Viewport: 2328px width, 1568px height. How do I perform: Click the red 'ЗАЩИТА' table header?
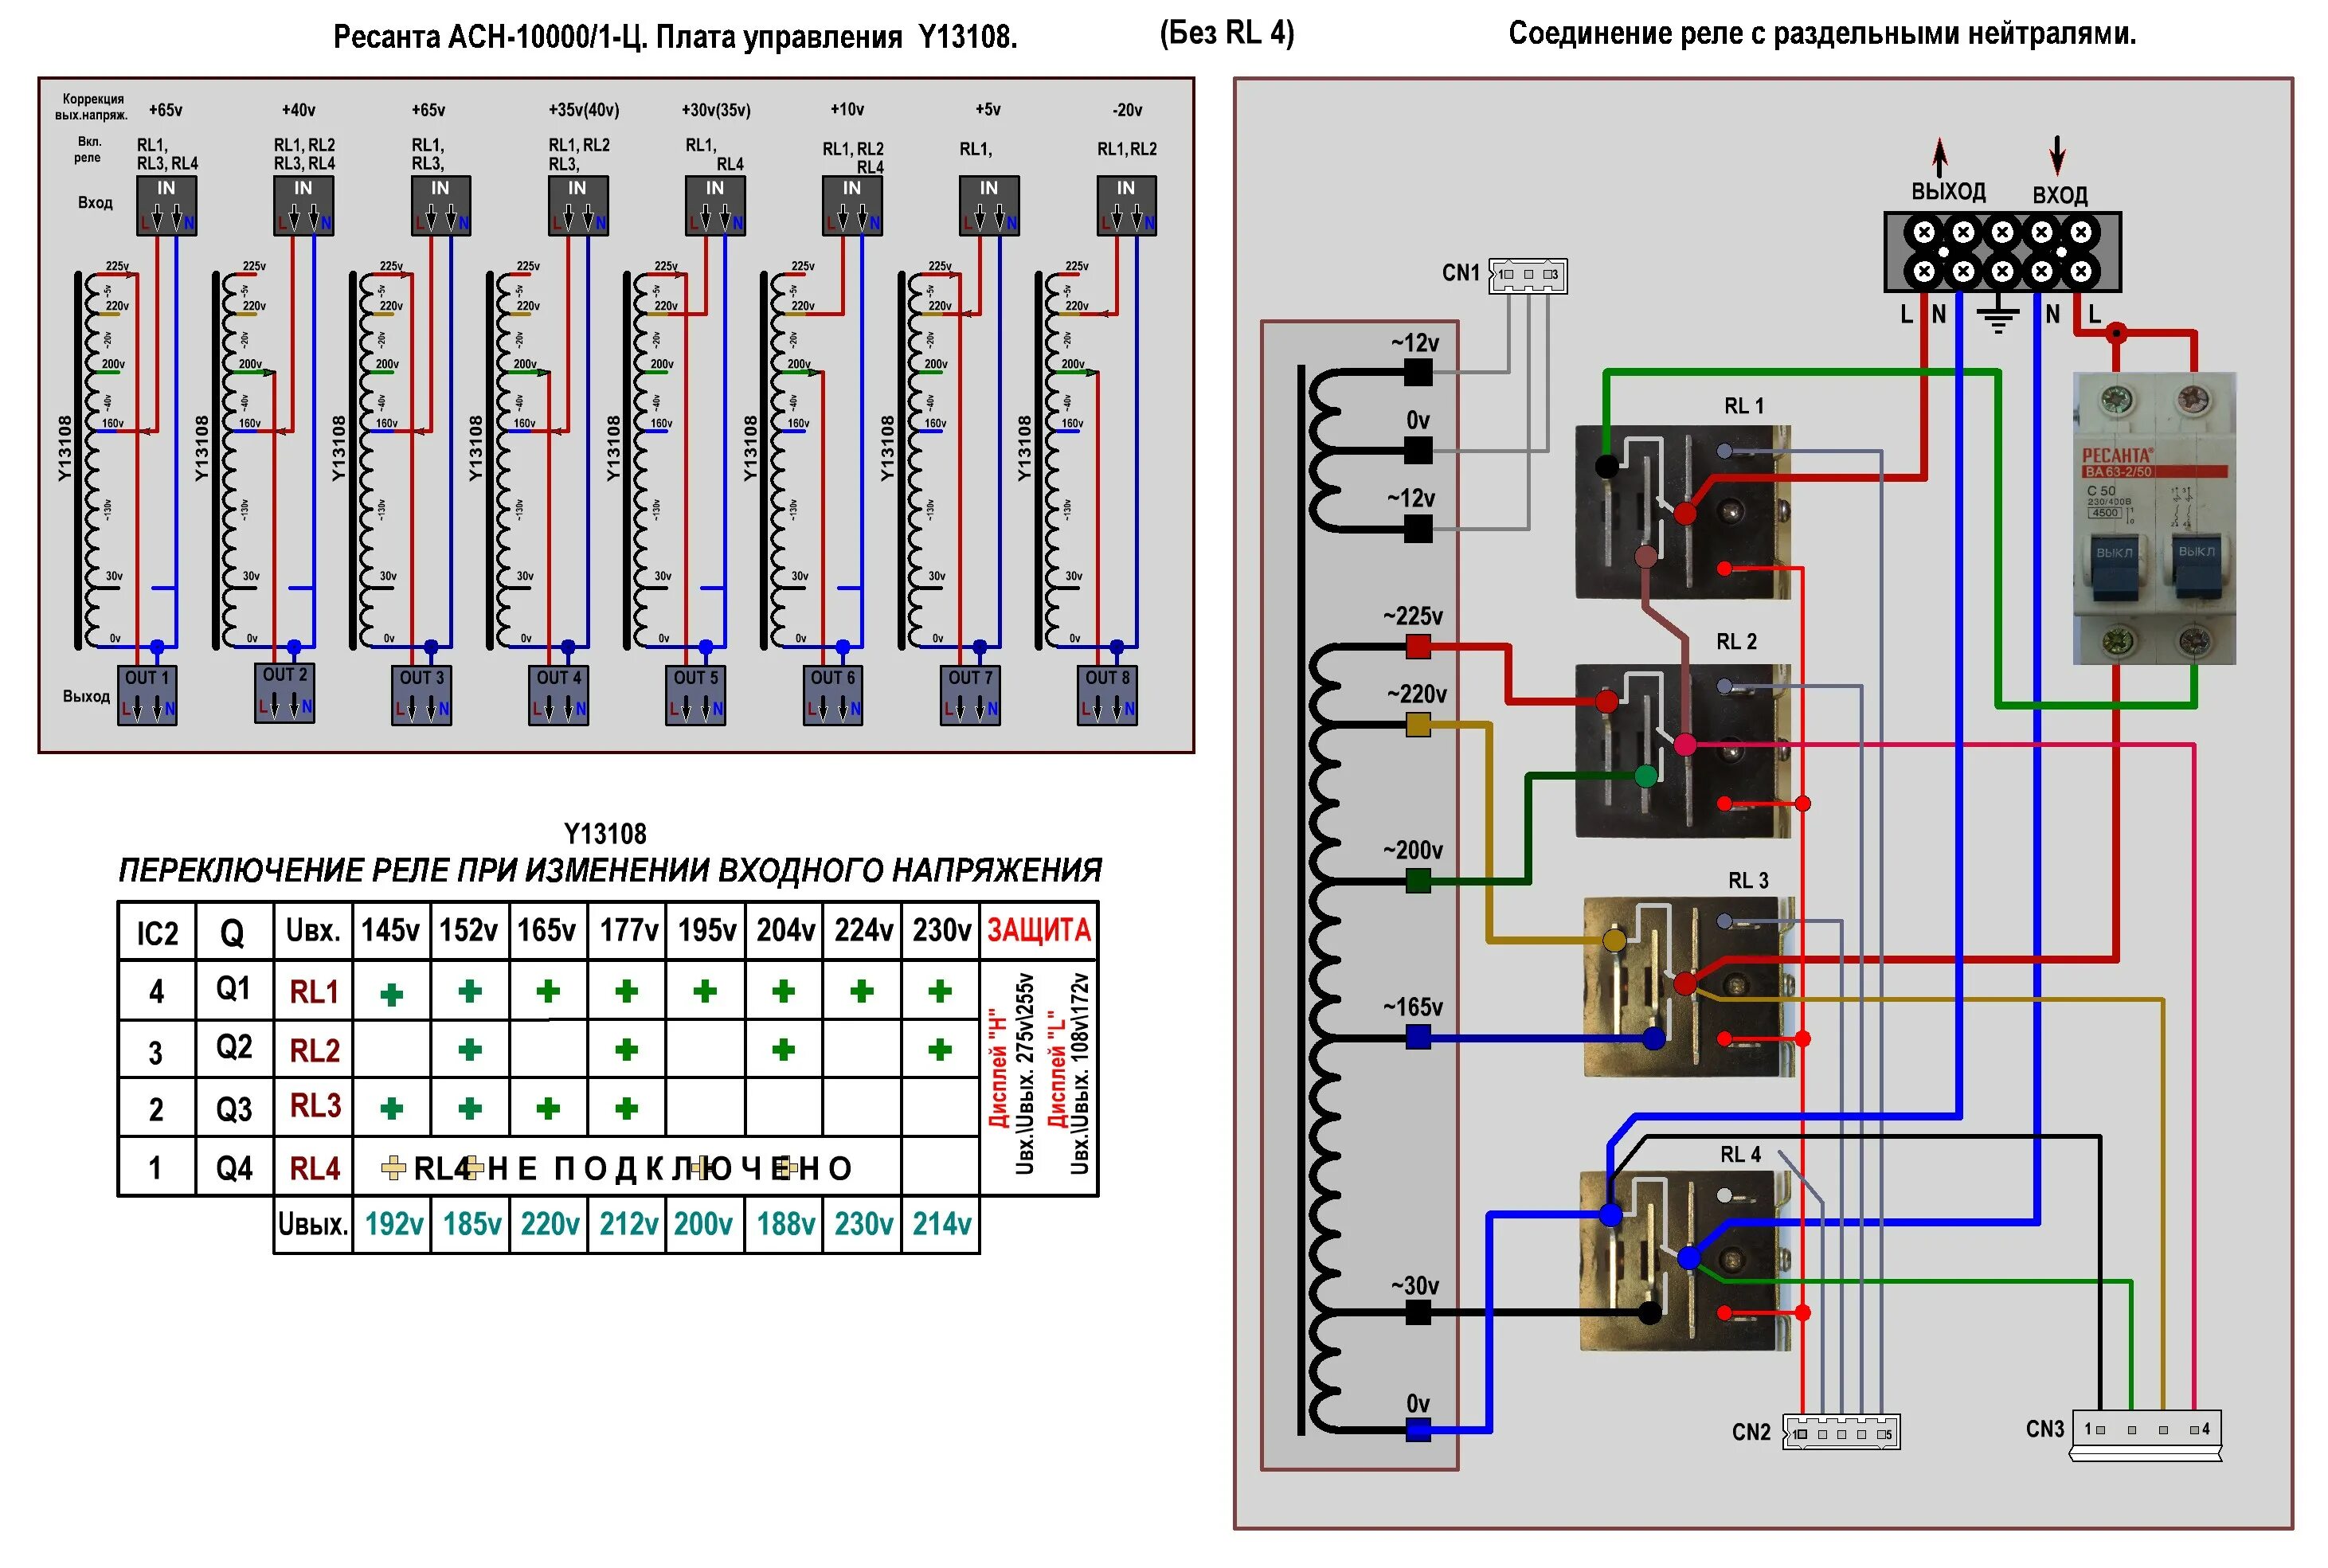coord(1039,931)
